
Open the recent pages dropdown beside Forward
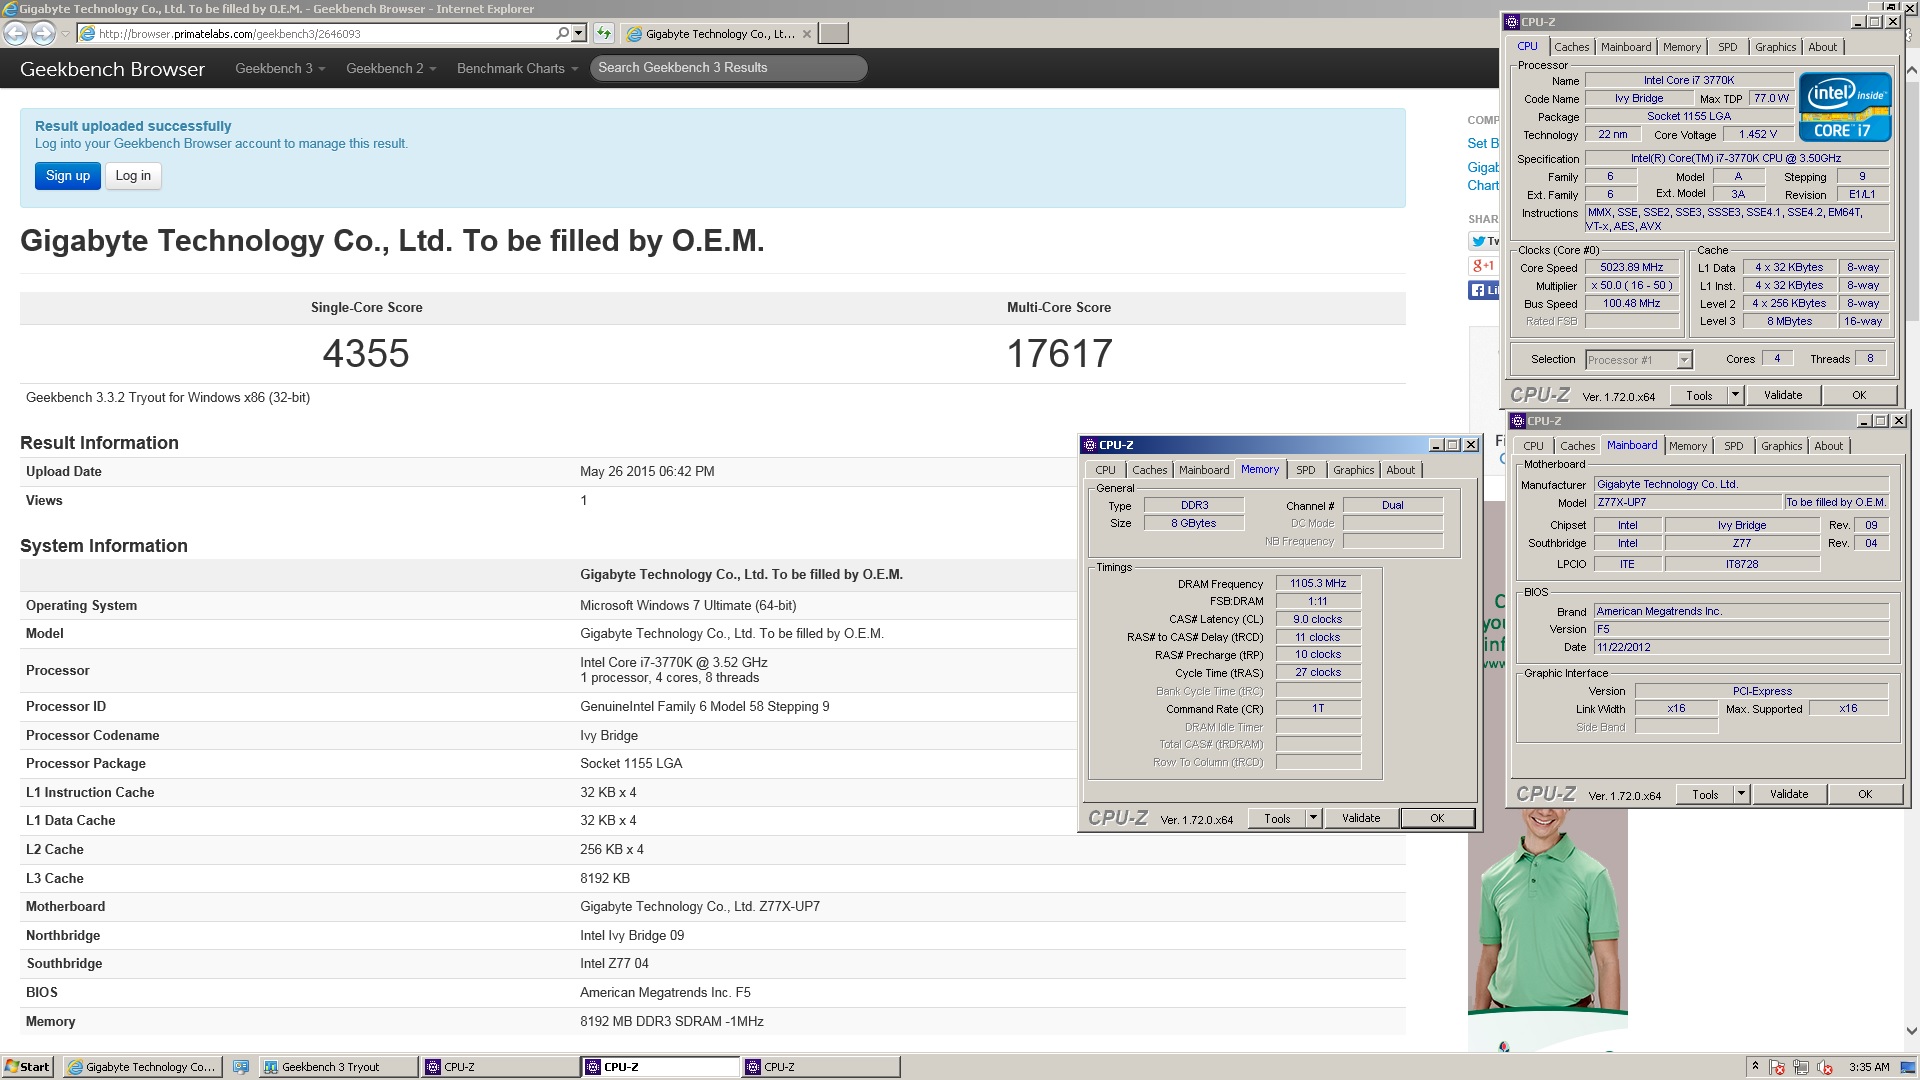tap(65, 34)
